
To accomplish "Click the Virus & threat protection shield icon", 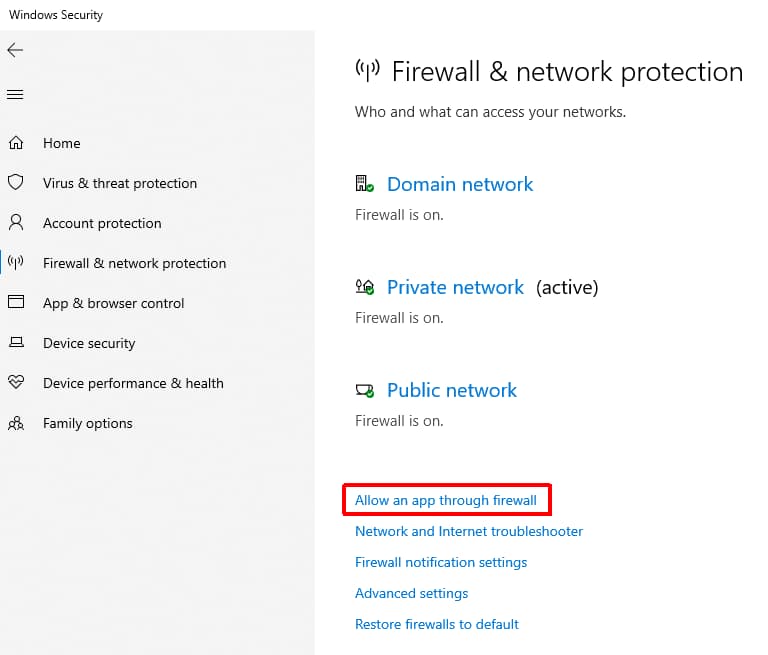I will tap(16, 183).
